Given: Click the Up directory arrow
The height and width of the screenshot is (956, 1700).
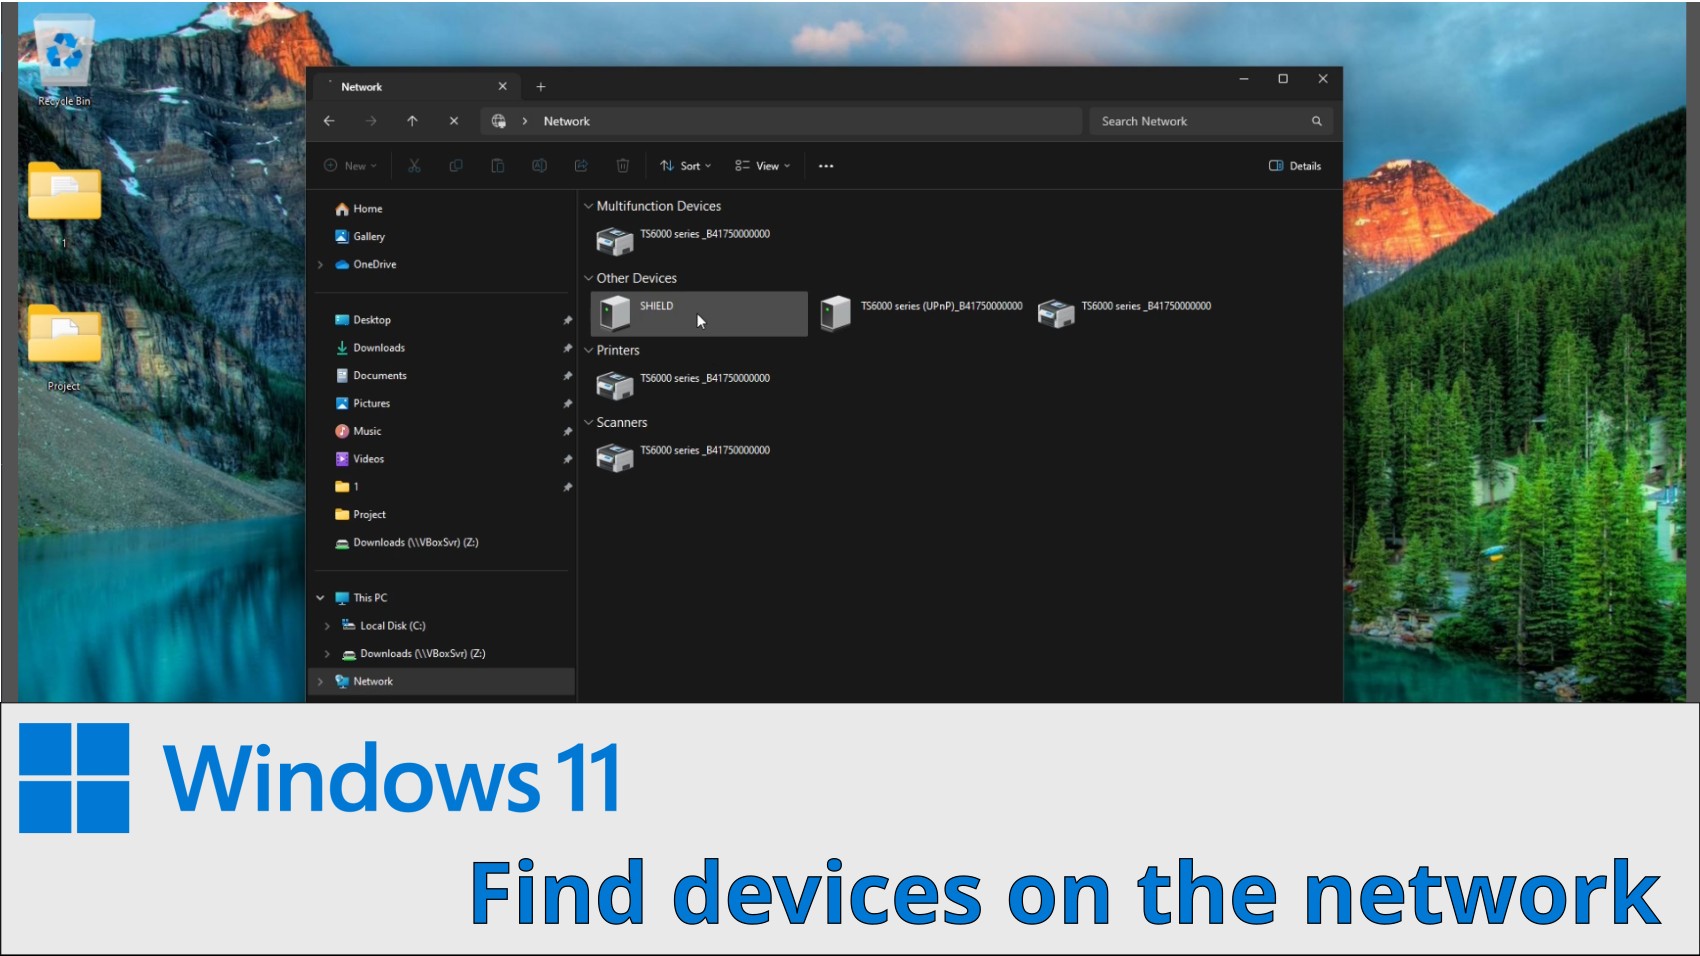Looking at the screenshot, I should click(412, 121).
